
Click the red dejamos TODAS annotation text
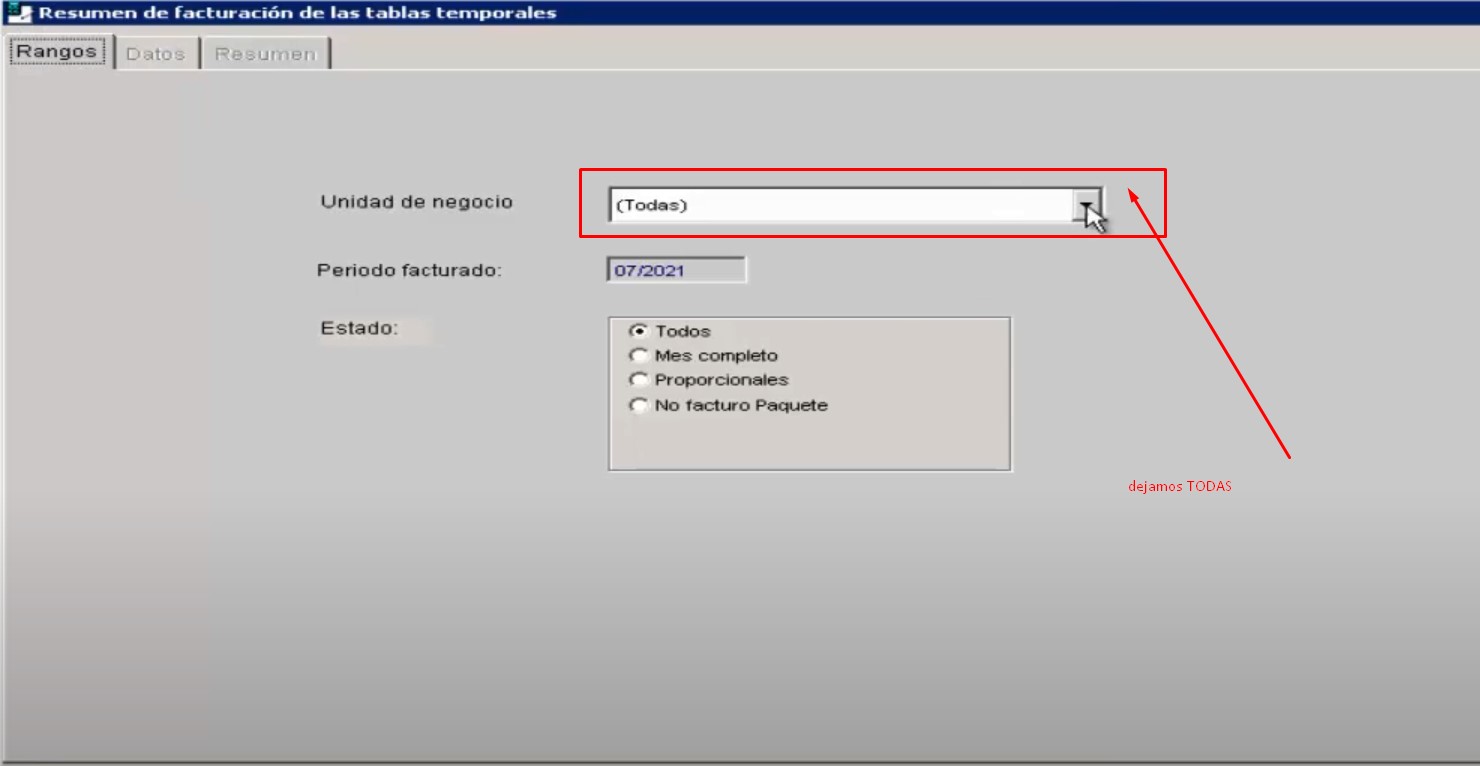[1179, 487]
